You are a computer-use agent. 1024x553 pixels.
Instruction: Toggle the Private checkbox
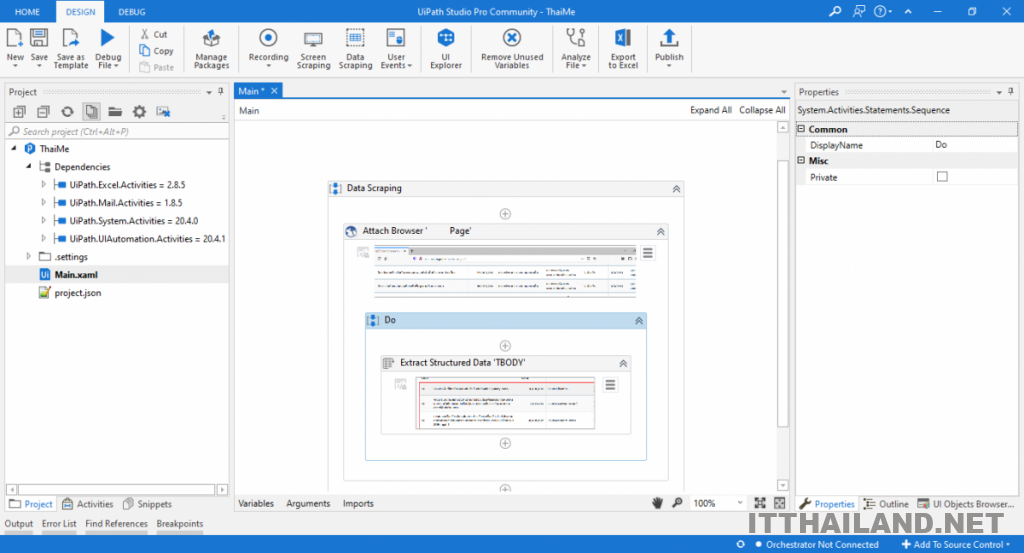[942, 177]
